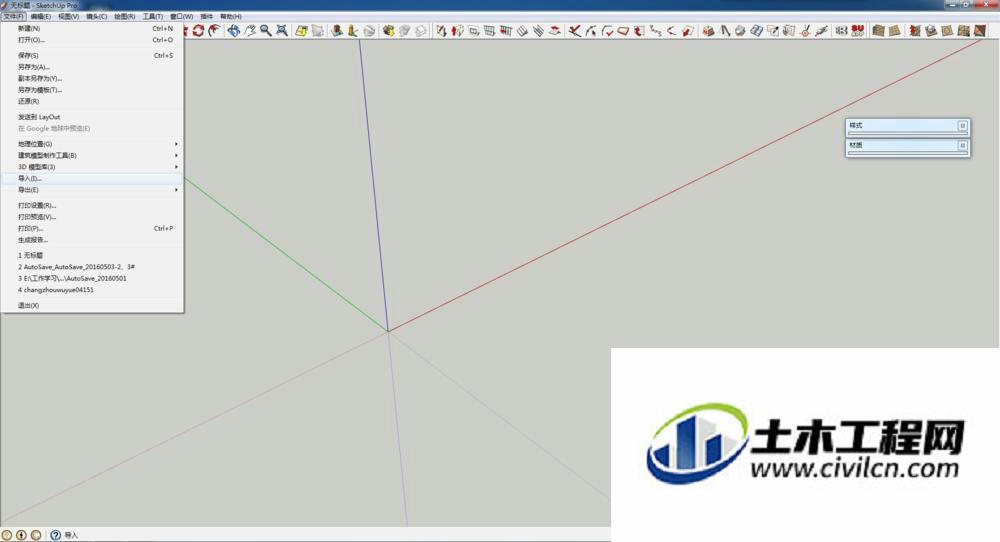Open recent file AutoSave_AutoSave_20160503-2
The image size is (1000, 542).
tap(92, 267)
